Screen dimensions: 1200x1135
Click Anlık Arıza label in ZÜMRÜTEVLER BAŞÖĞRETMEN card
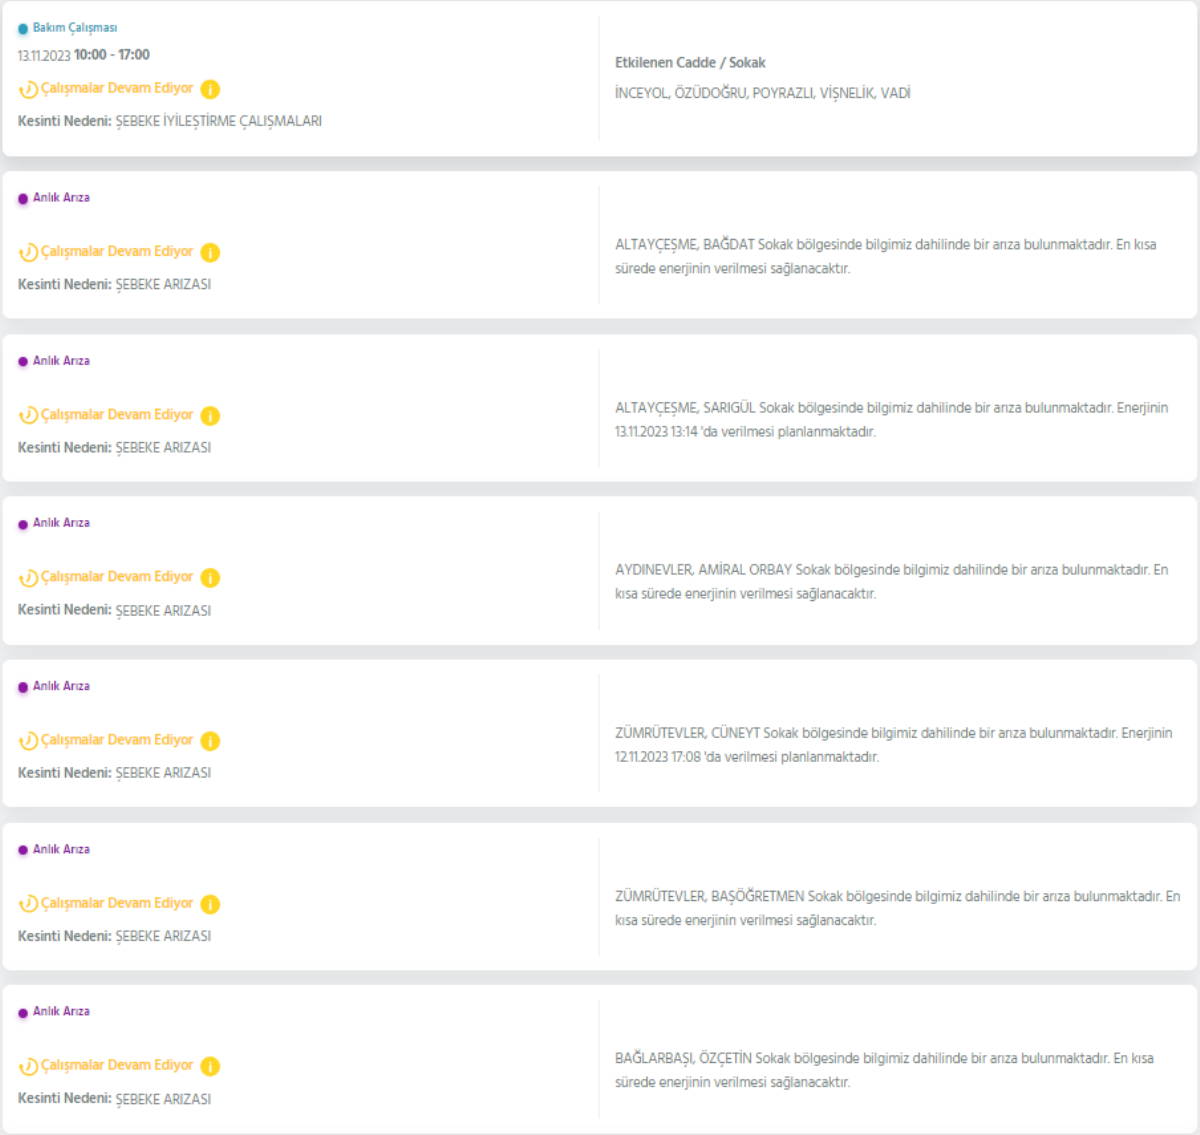[61, 849]
